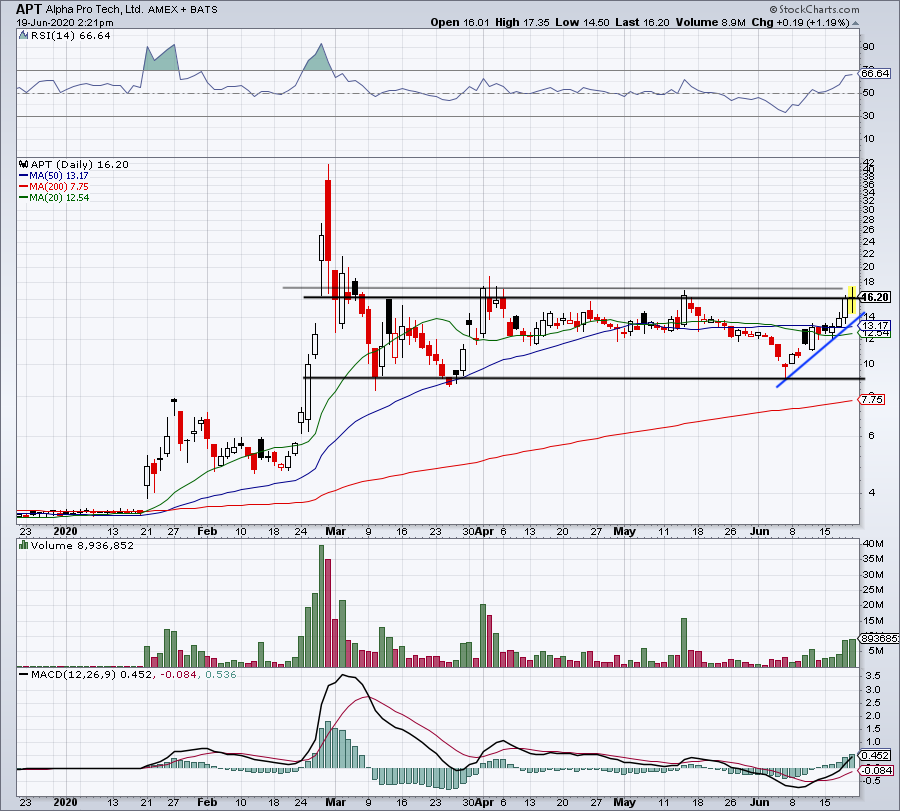Click the High 17.35 value
Viewport: 900px width, 811px height.
522,22
